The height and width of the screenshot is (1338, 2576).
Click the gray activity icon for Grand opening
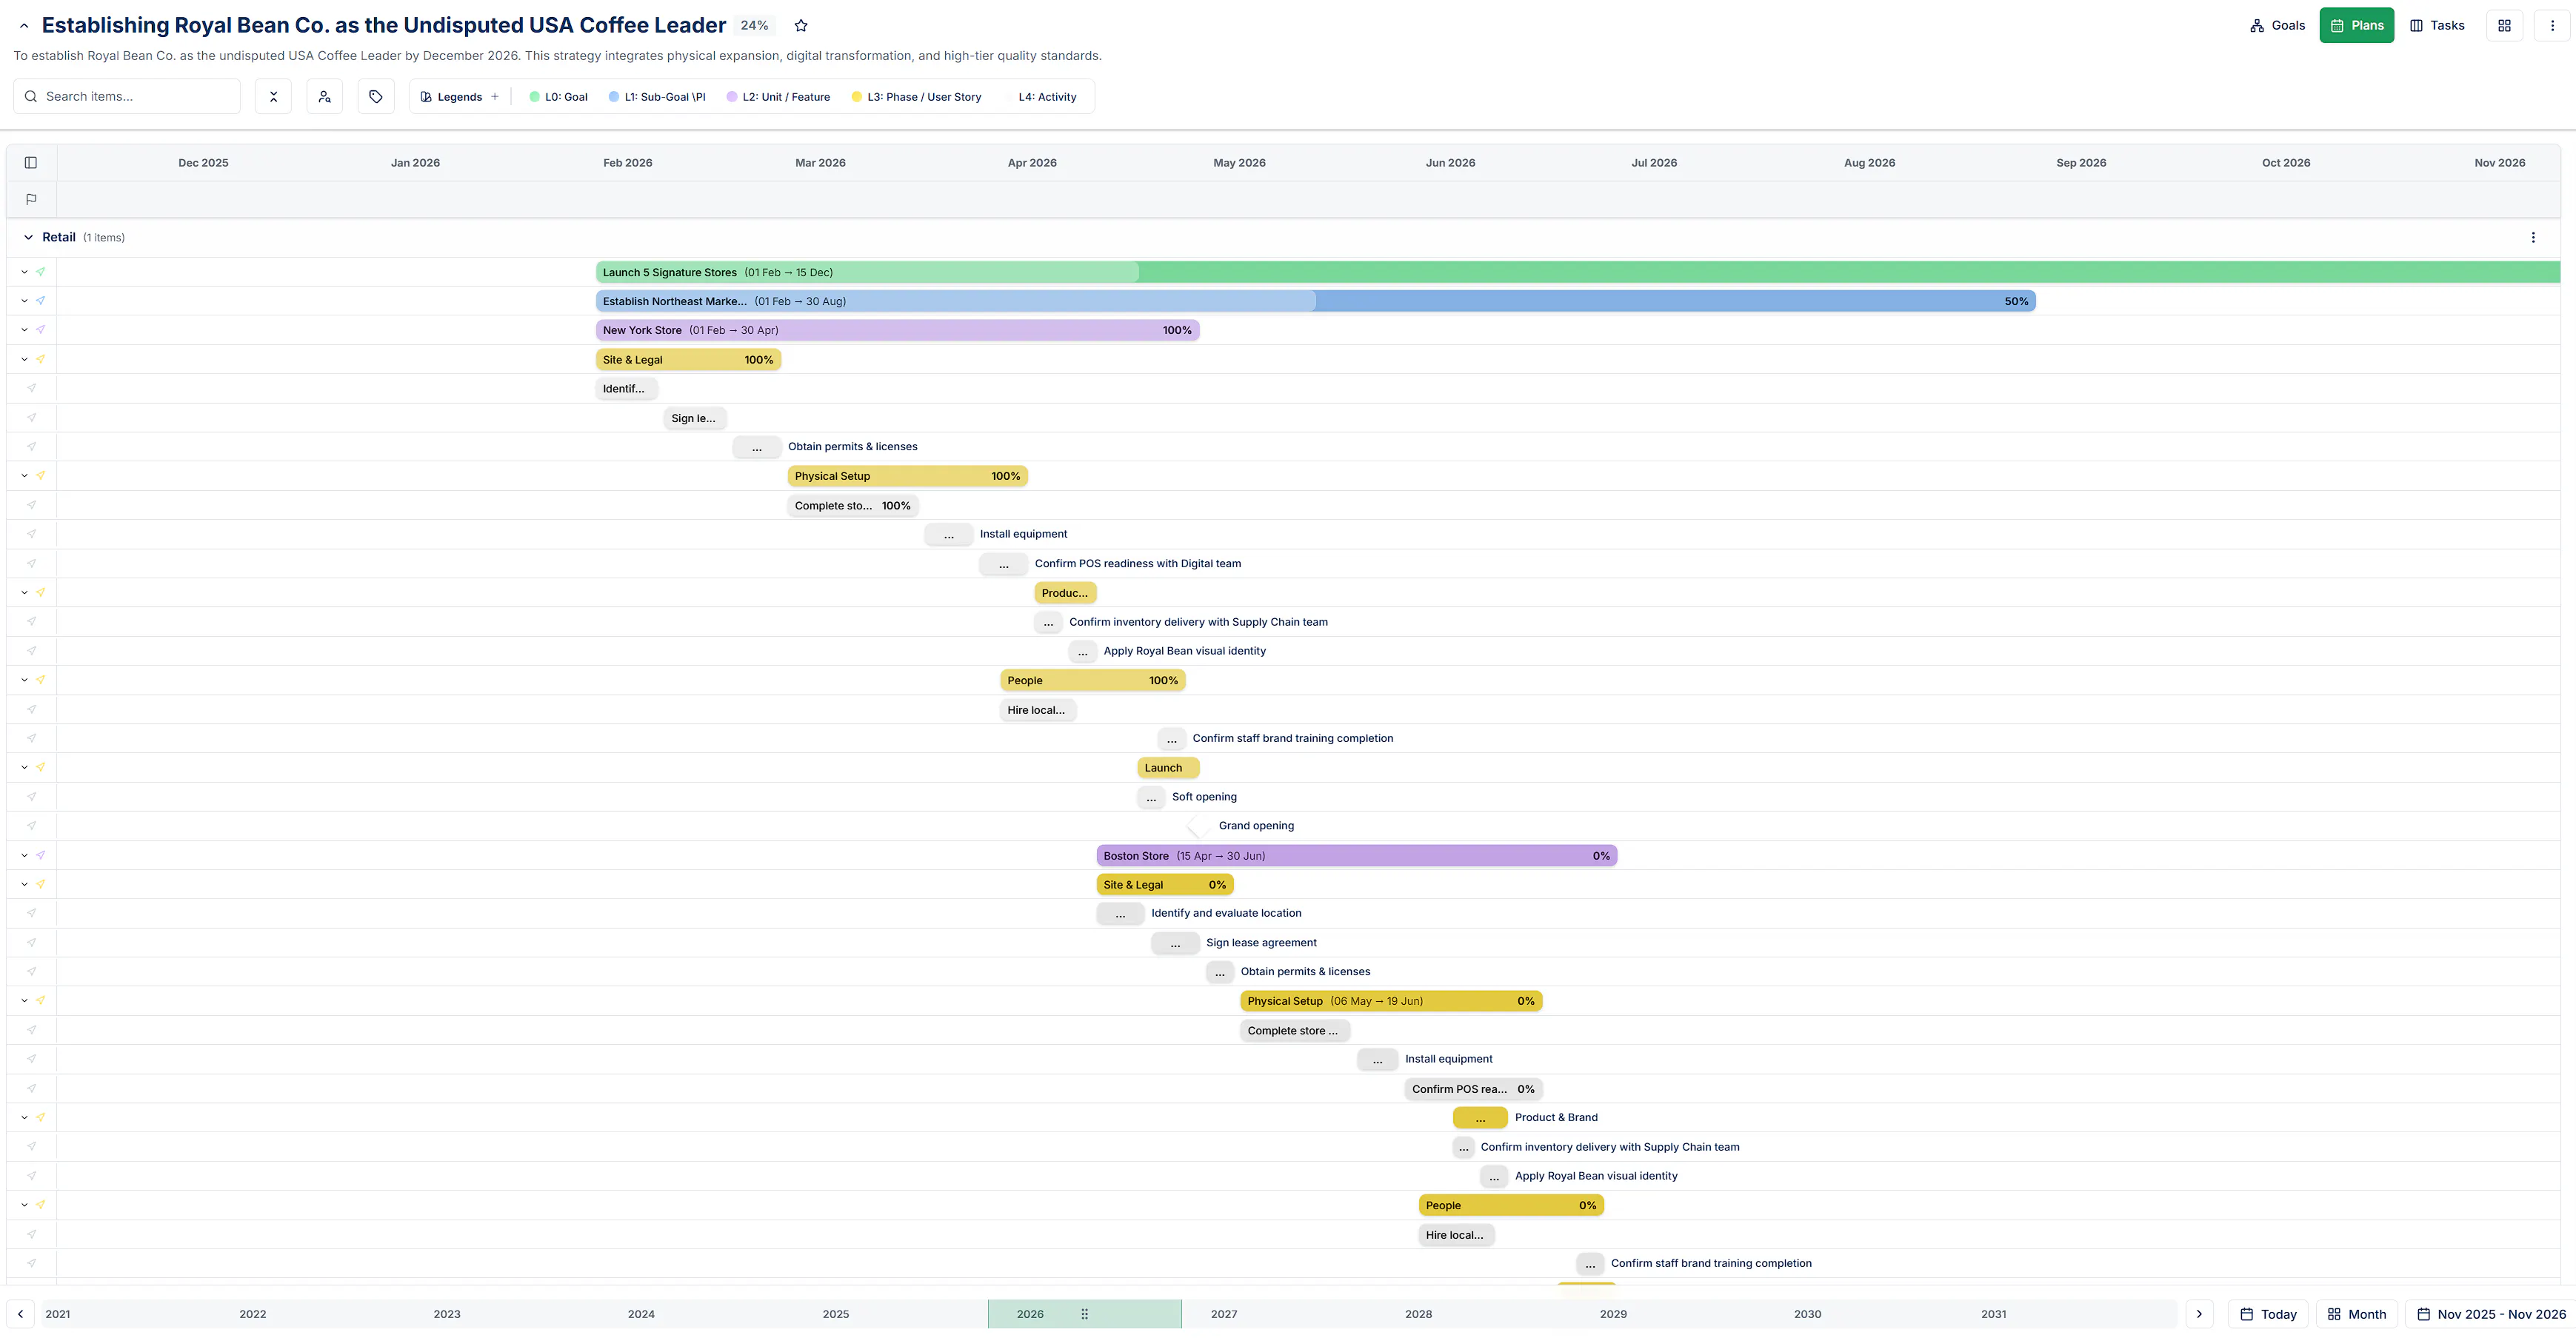point(32,826)
